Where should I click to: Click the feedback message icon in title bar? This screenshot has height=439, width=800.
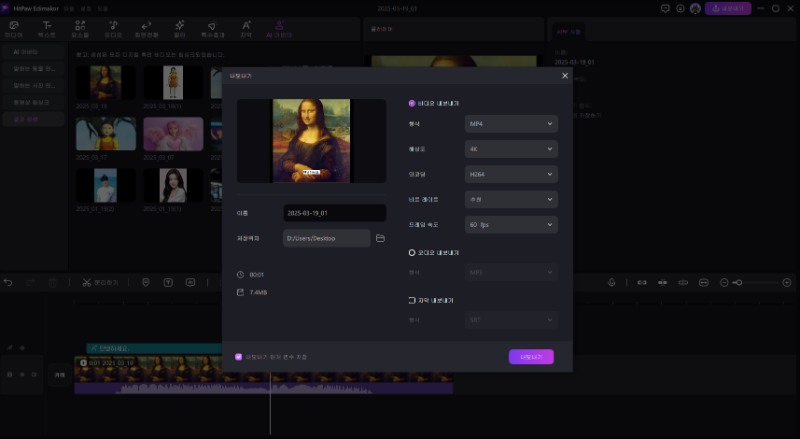pyautogui.click(x=666, y=8)
